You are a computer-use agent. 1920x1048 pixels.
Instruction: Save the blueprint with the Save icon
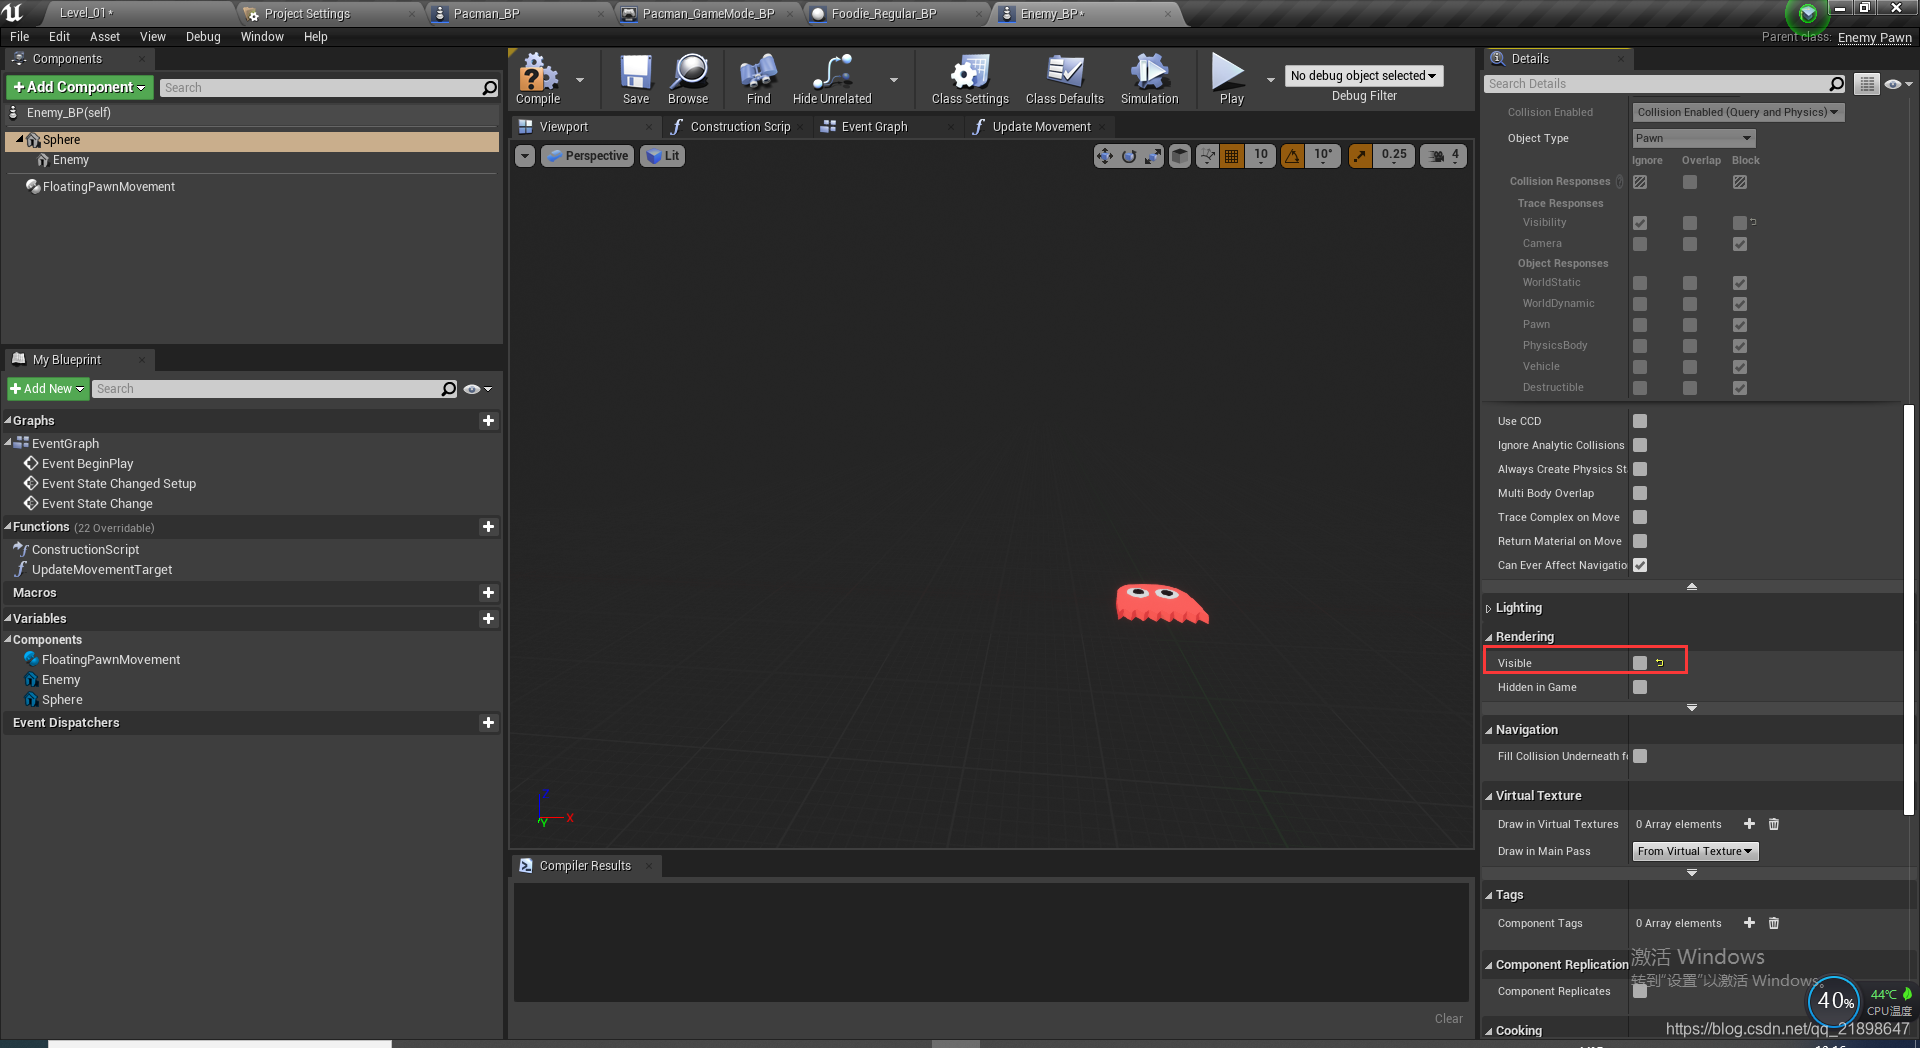pyautogui.click(x=636, y=79)
